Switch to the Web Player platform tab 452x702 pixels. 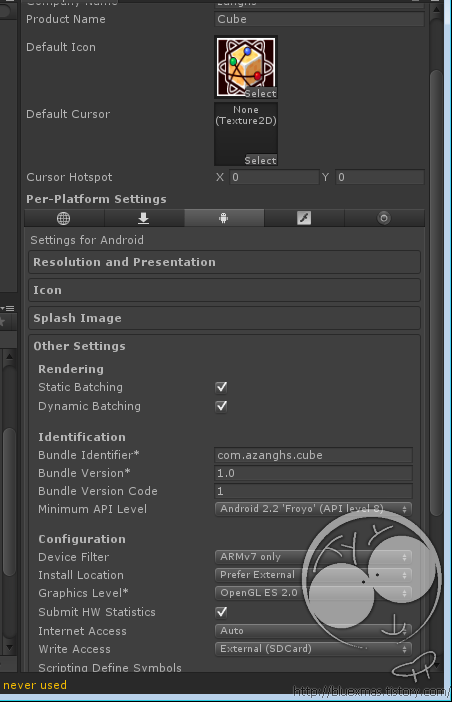pos(64,218)
